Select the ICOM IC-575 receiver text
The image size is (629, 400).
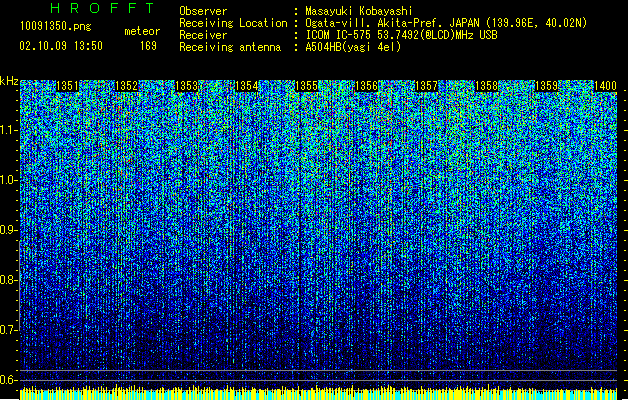[401, 35]
